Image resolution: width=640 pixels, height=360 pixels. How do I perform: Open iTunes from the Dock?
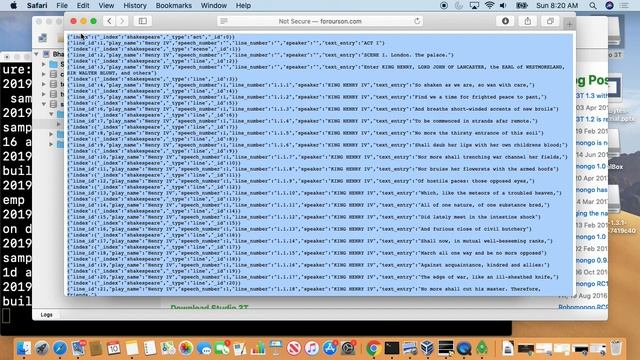pos(312,348)
